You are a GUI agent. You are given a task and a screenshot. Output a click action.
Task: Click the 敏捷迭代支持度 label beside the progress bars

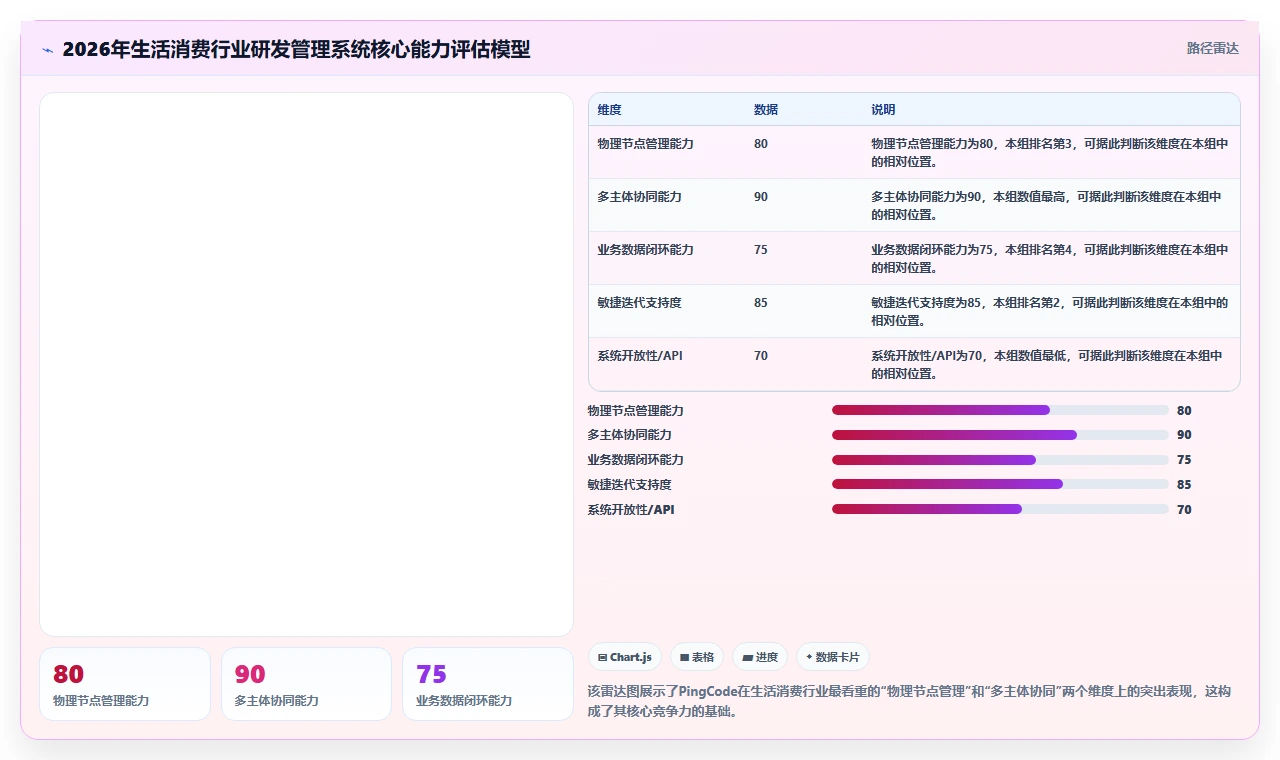click(630, 484)
